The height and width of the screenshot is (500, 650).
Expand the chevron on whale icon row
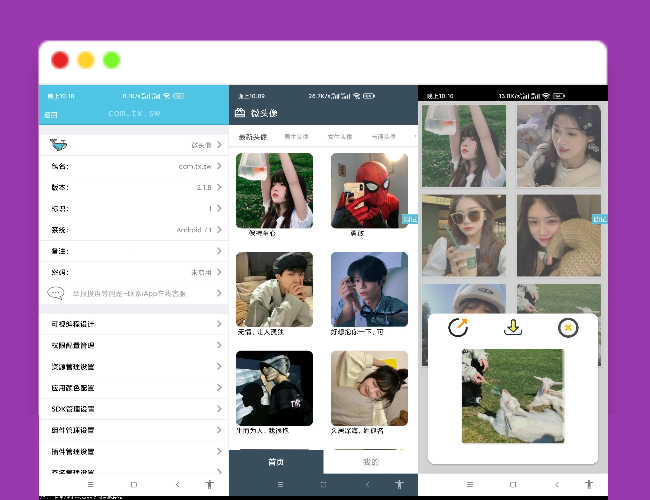click(219, 145)
